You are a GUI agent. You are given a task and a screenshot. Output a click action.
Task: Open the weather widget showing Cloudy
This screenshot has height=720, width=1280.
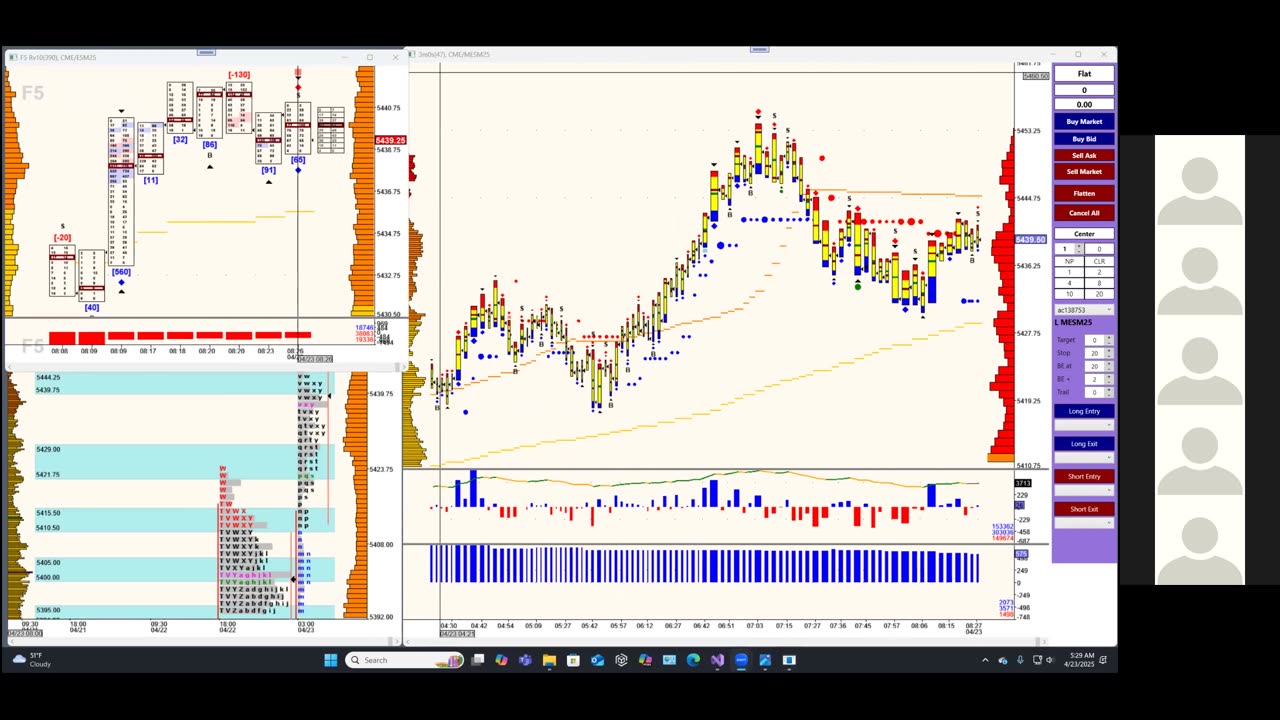coord(32,660)
